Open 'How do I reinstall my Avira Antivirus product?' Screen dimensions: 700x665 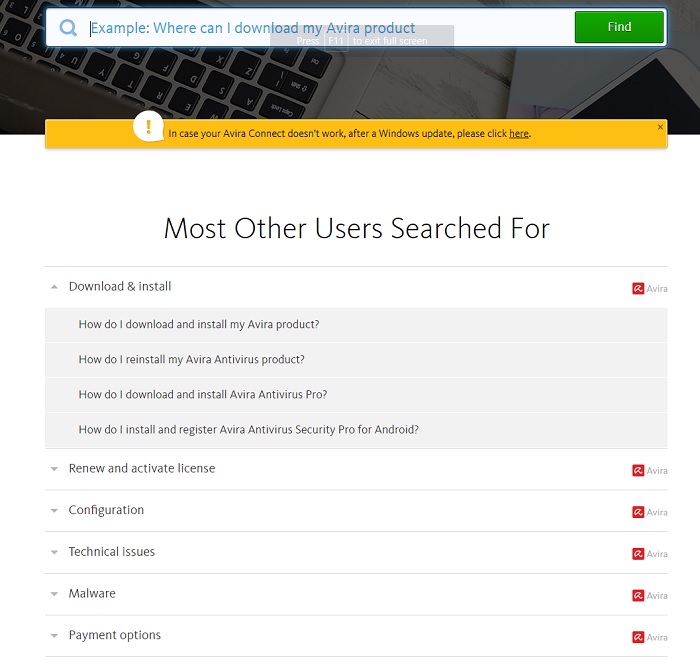point(192,360)
